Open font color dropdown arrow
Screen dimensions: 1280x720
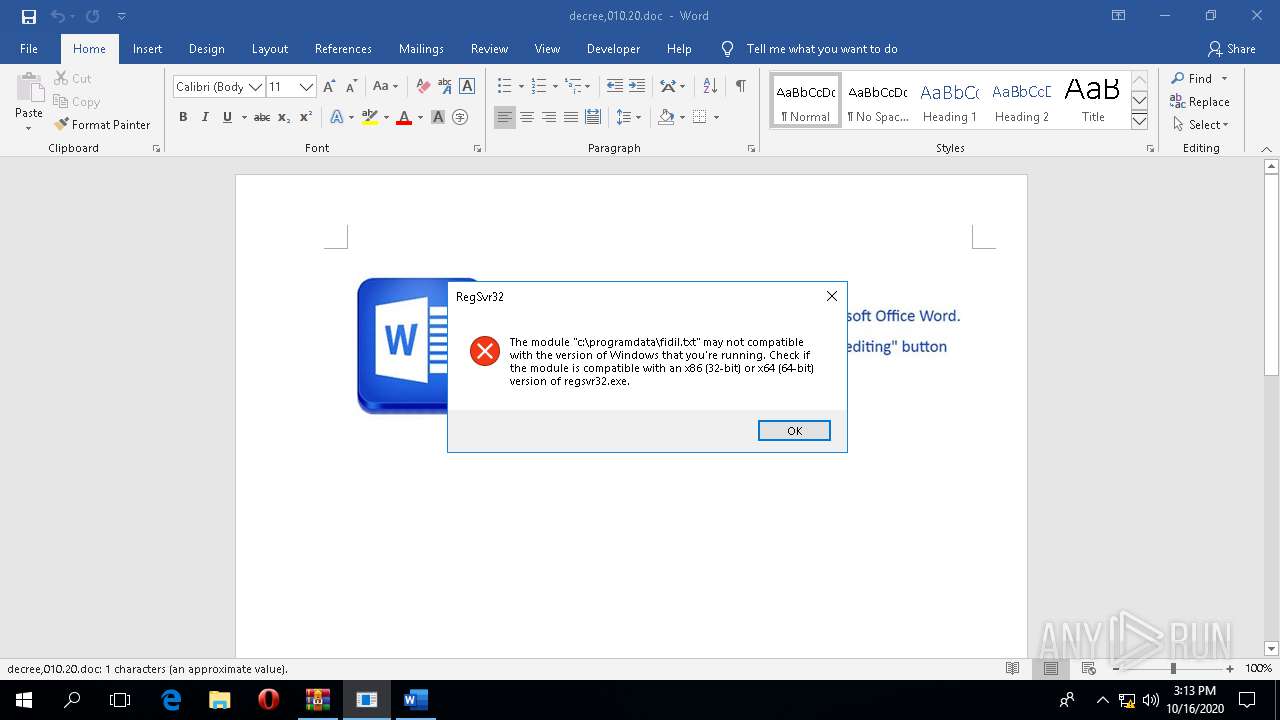coord(420,118)
